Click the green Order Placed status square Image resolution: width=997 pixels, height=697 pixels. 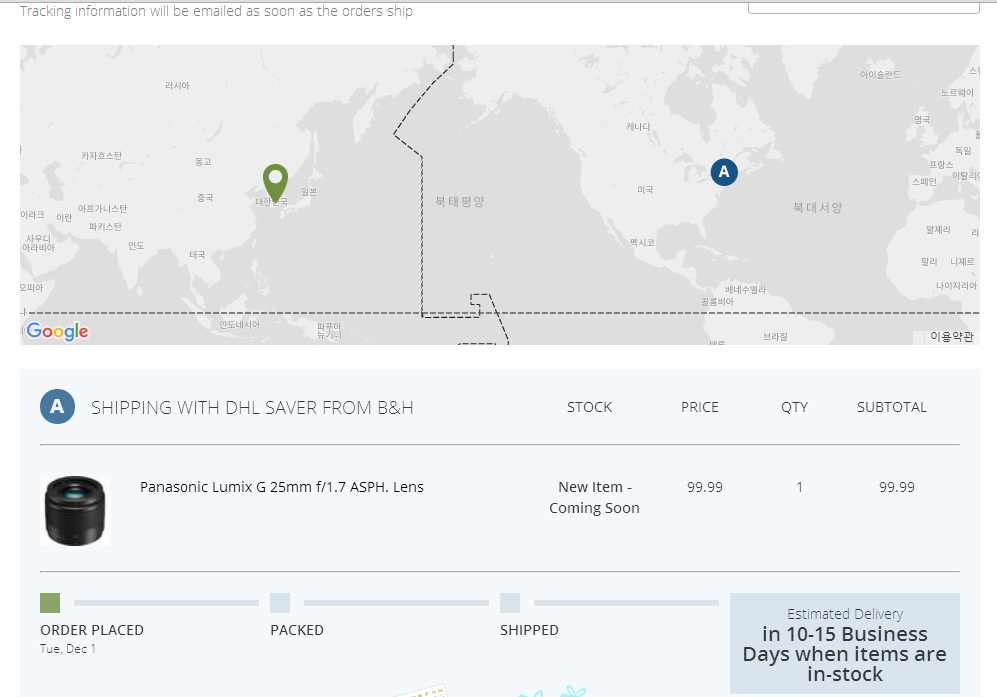click(x=50, y=603)
